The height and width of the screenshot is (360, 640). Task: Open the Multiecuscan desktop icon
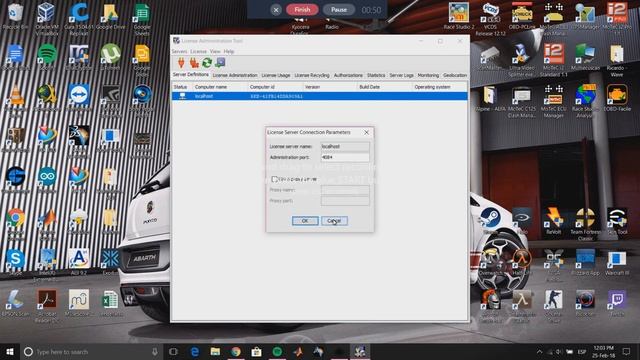pos(585,56)
